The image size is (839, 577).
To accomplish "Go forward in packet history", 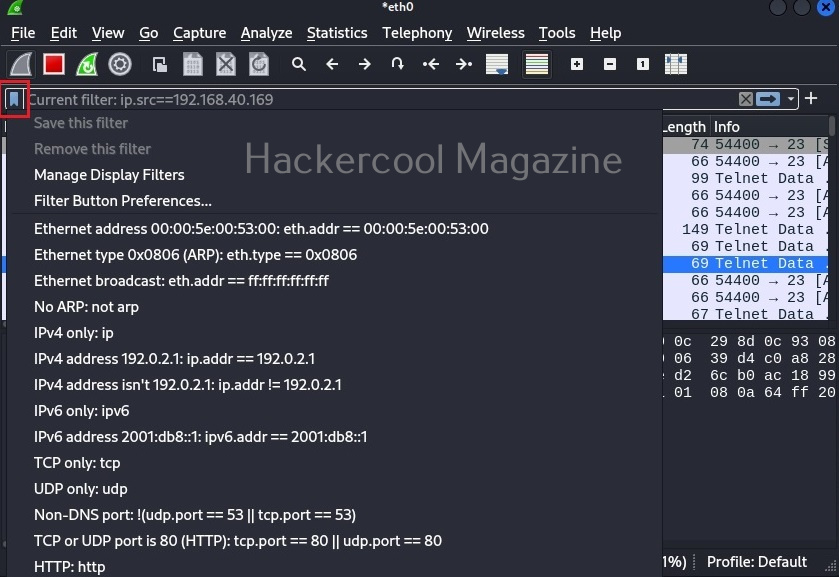I will pos(365,65).
